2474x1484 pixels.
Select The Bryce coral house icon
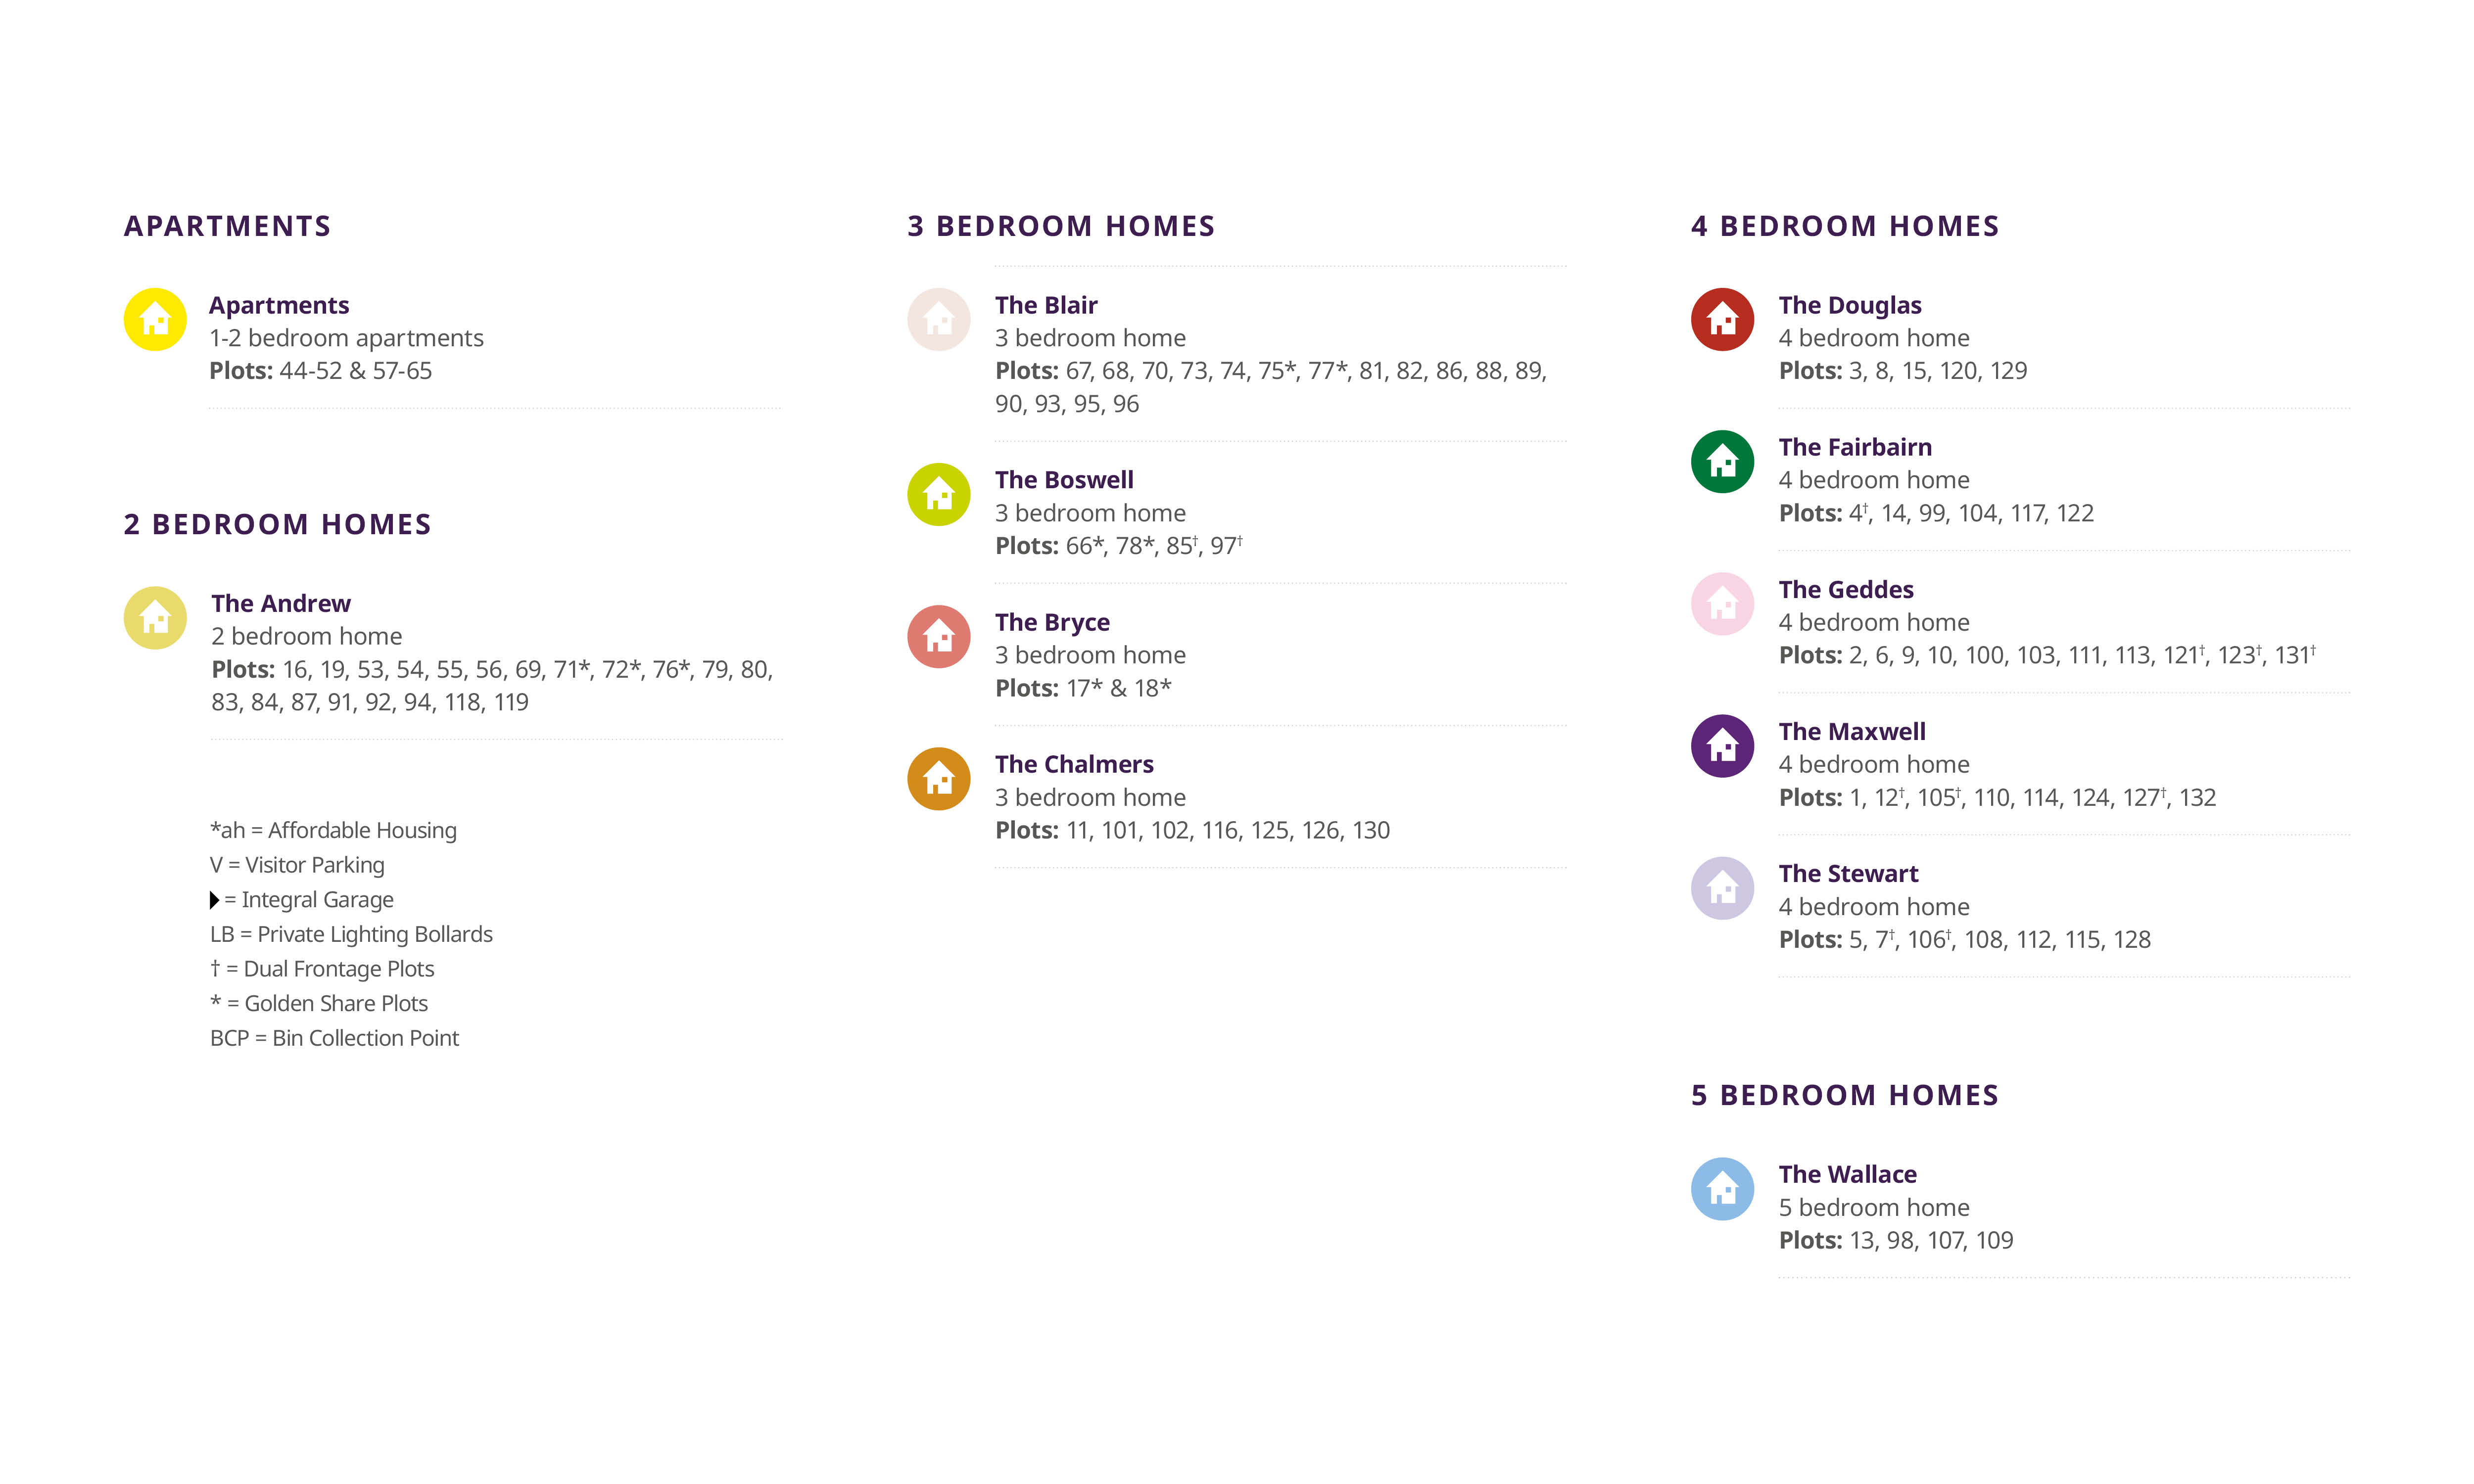pyautogui.click(x=938, y=636)
